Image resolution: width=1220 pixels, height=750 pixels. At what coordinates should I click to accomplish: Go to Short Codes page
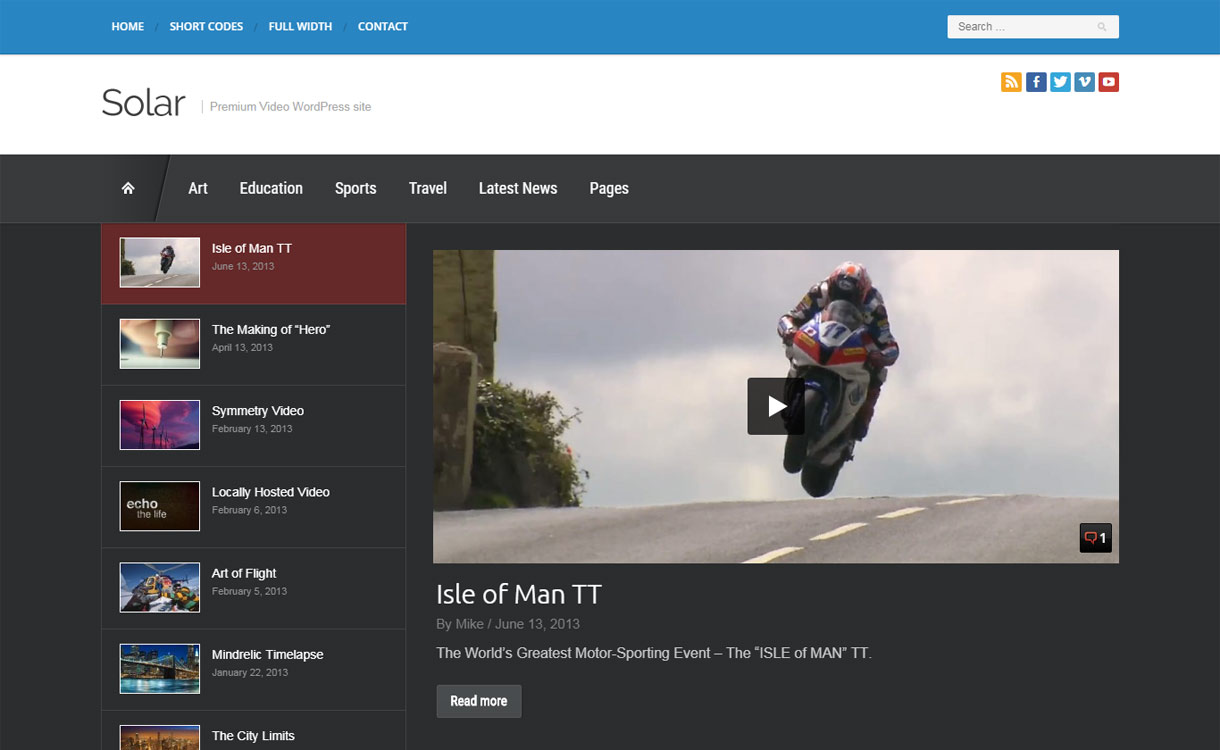point(206,26)
